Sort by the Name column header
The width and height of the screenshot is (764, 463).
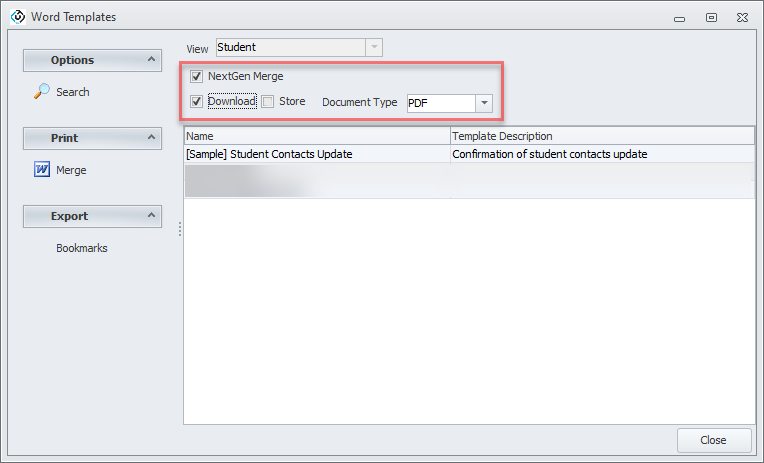click(316, 136)
